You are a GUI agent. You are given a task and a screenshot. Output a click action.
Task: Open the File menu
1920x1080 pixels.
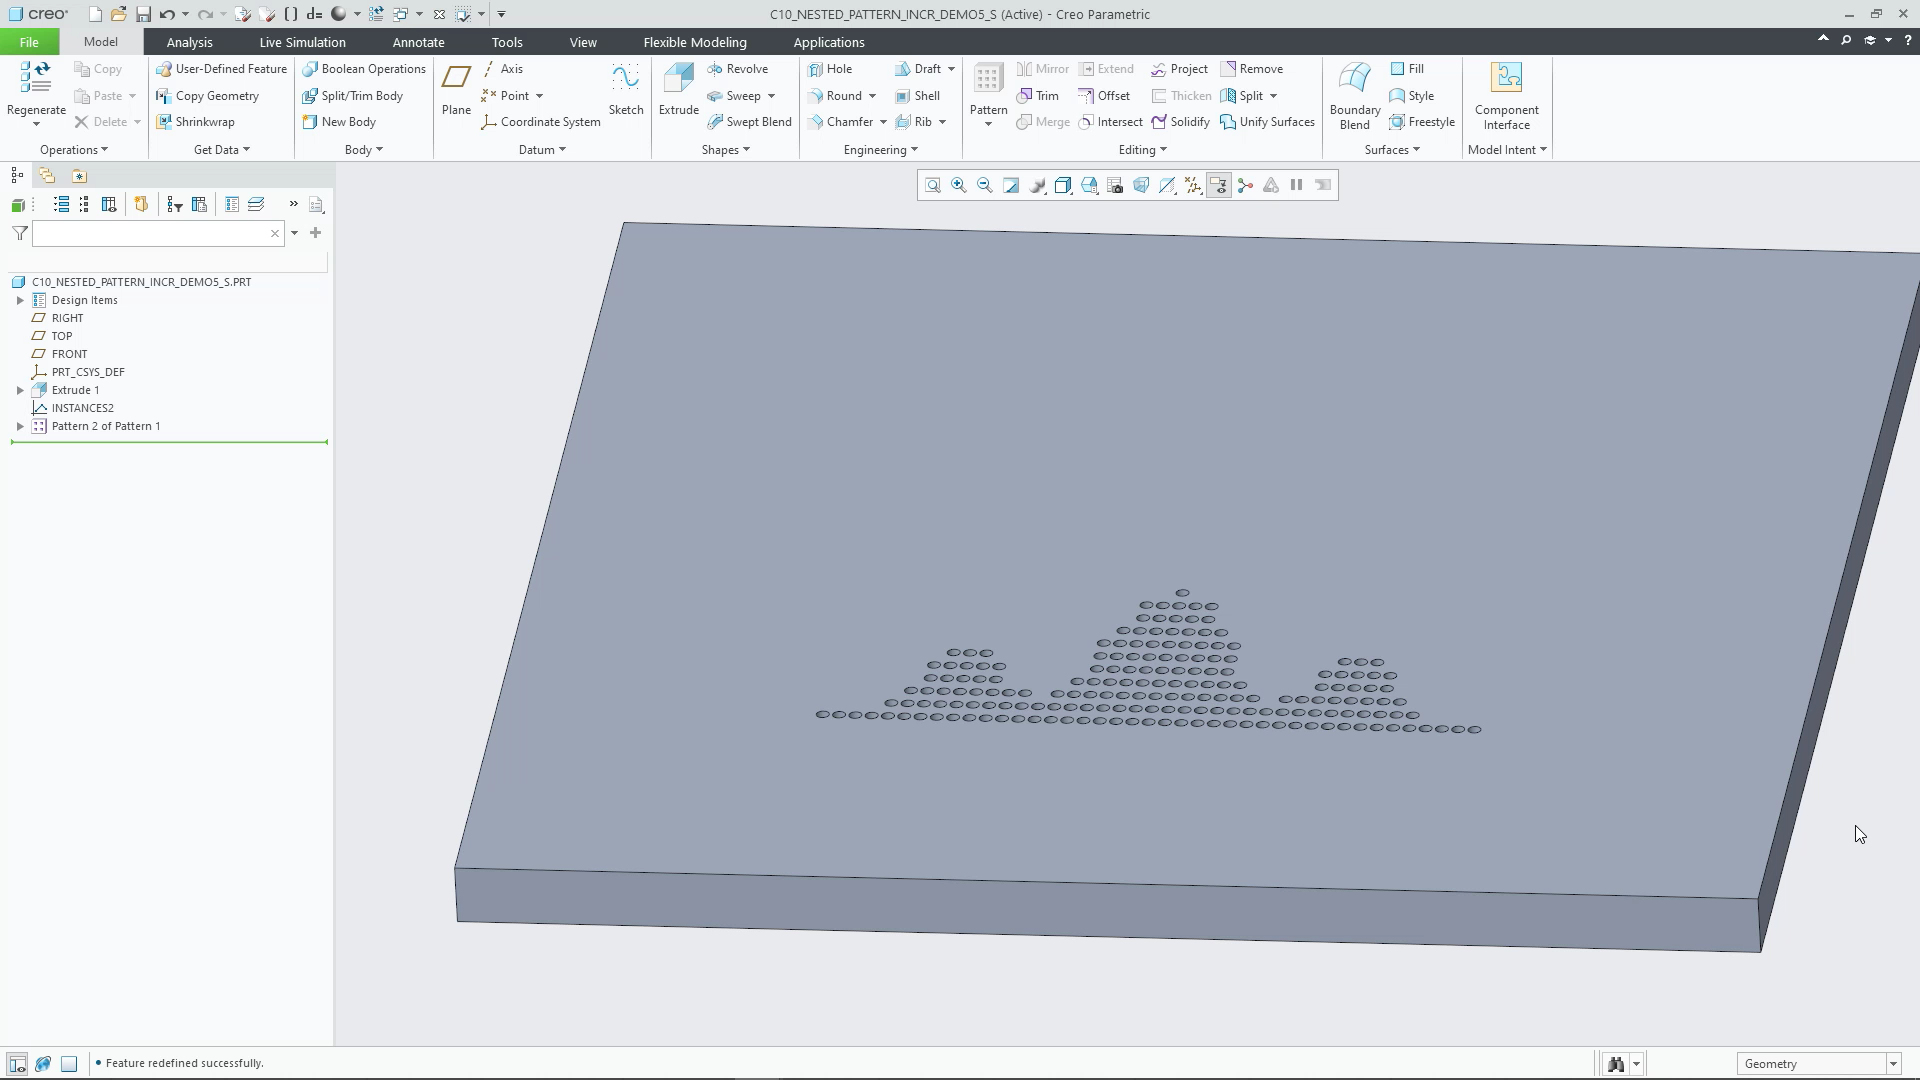(x=29, y=42)
